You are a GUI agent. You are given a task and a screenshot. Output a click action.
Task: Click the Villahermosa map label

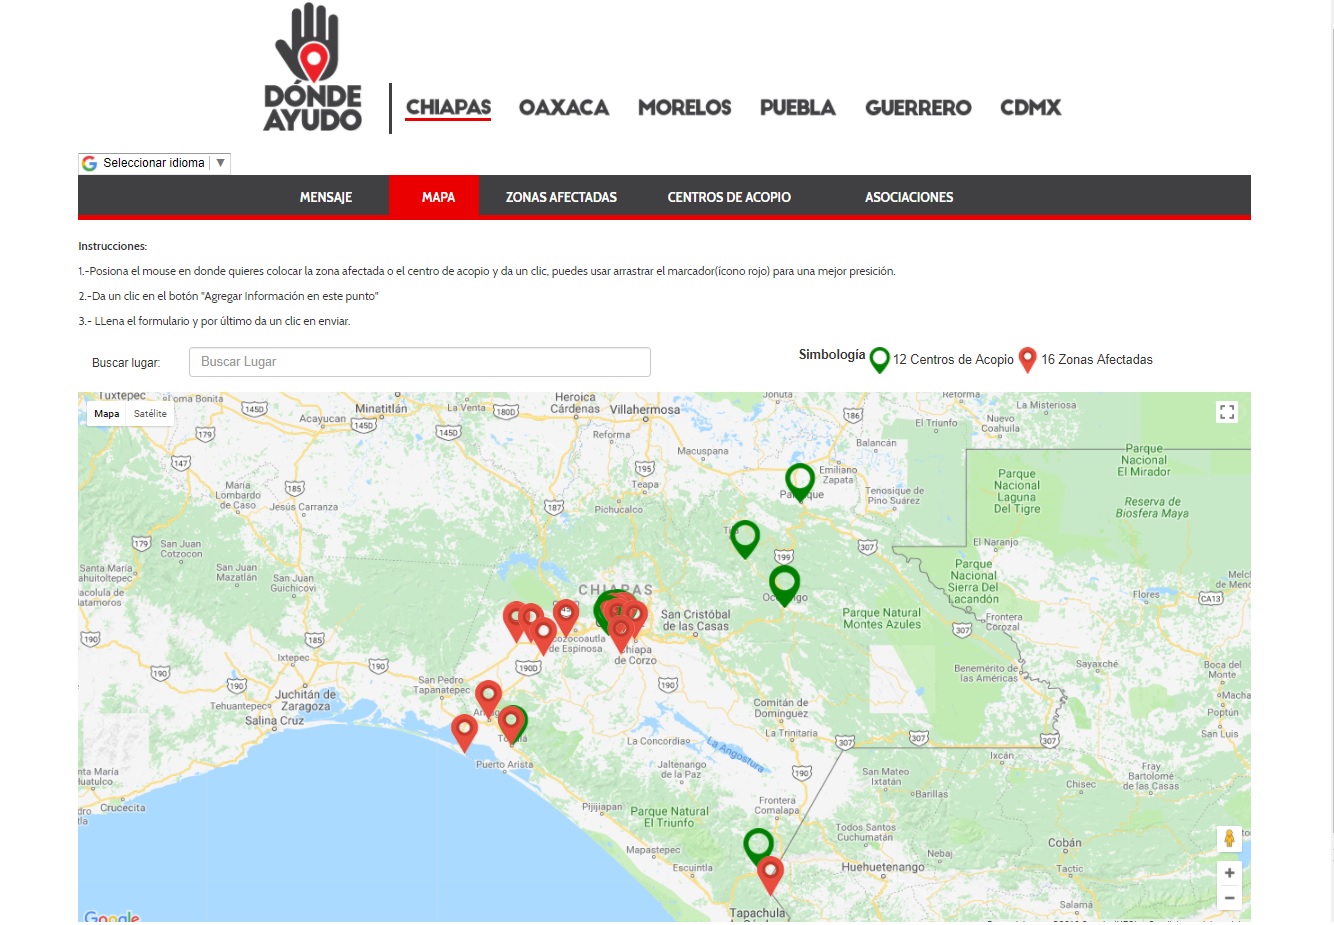(x=645, y=410)
